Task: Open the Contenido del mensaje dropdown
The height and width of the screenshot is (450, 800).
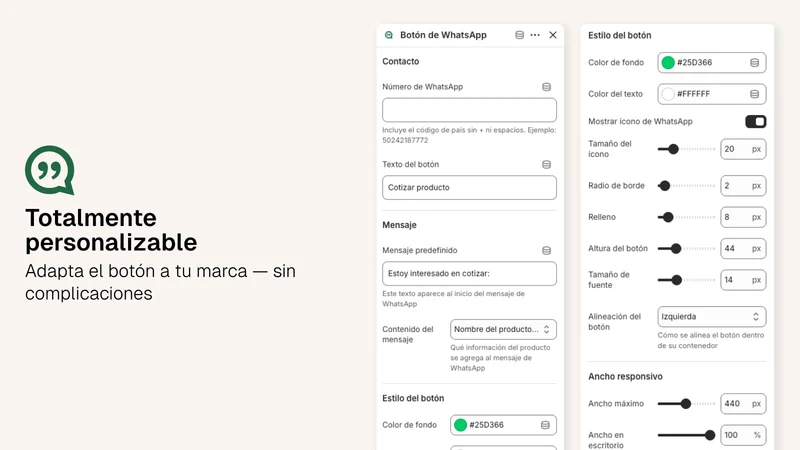Action: [503, 330]
